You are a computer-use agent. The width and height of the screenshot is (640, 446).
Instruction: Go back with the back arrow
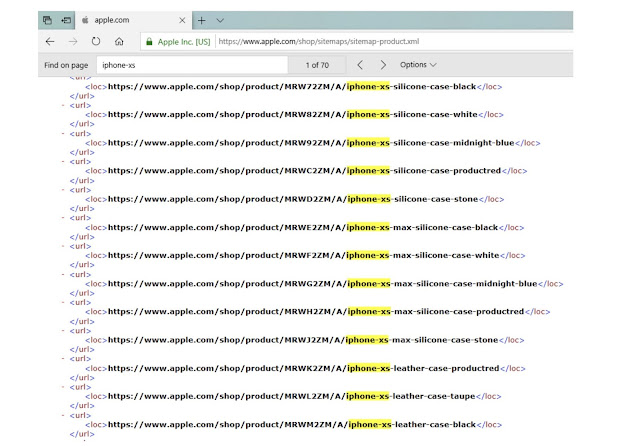tap(50, 41)
